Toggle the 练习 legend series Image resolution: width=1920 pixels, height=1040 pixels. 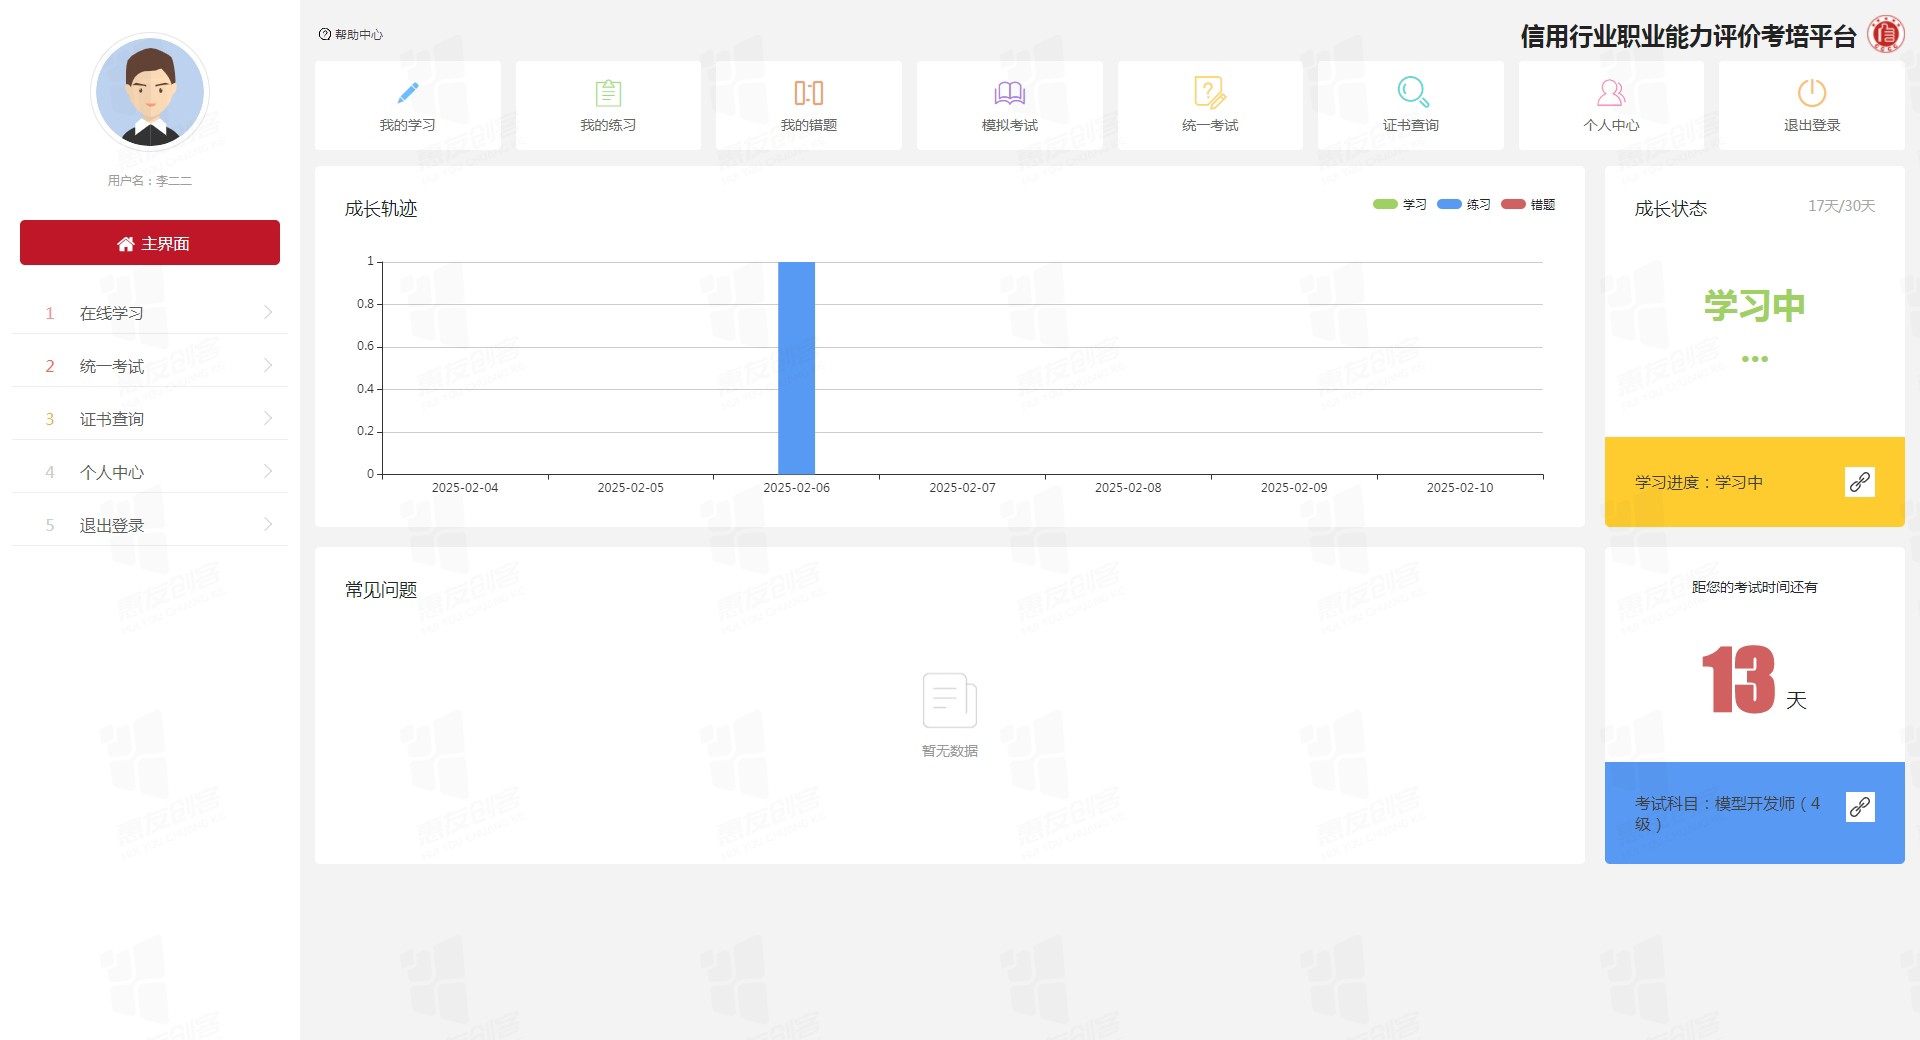click(x=1463, y=205)
